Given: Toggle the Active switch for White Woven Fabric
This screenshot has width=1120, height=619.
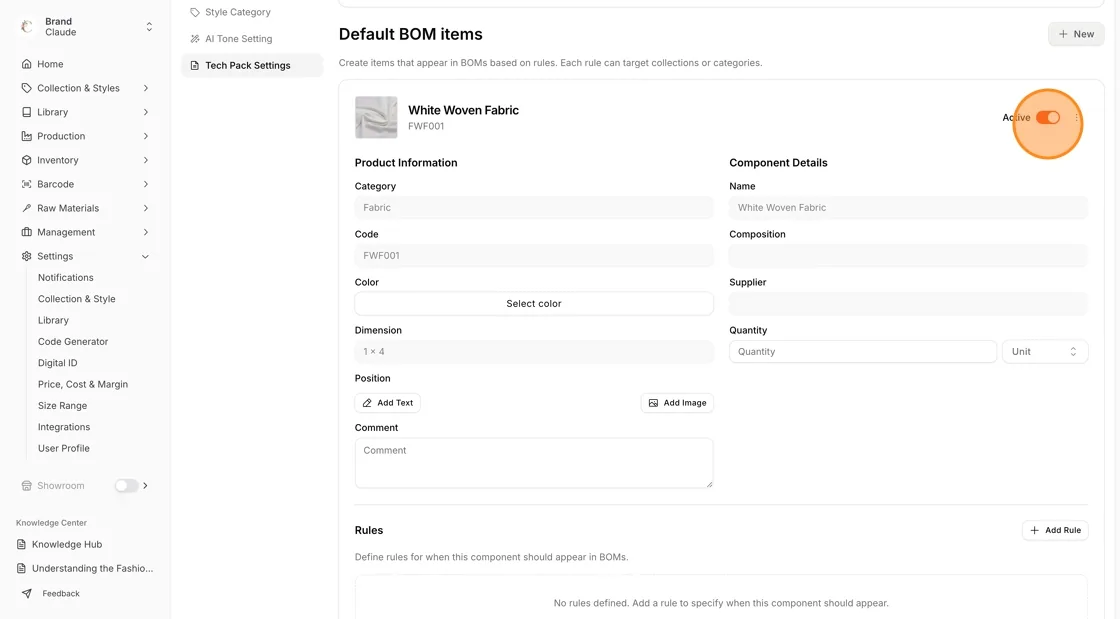Looking at the screenshot, I should [x=1048, y=118].
